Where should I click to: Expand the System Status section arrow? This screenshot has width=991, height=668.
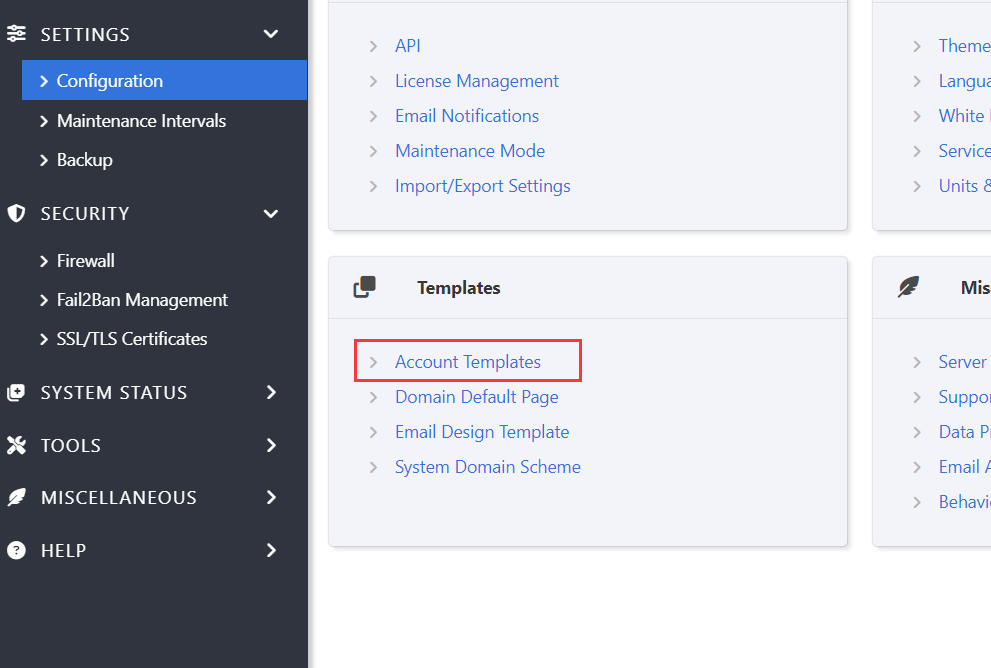tap(271, 392)
